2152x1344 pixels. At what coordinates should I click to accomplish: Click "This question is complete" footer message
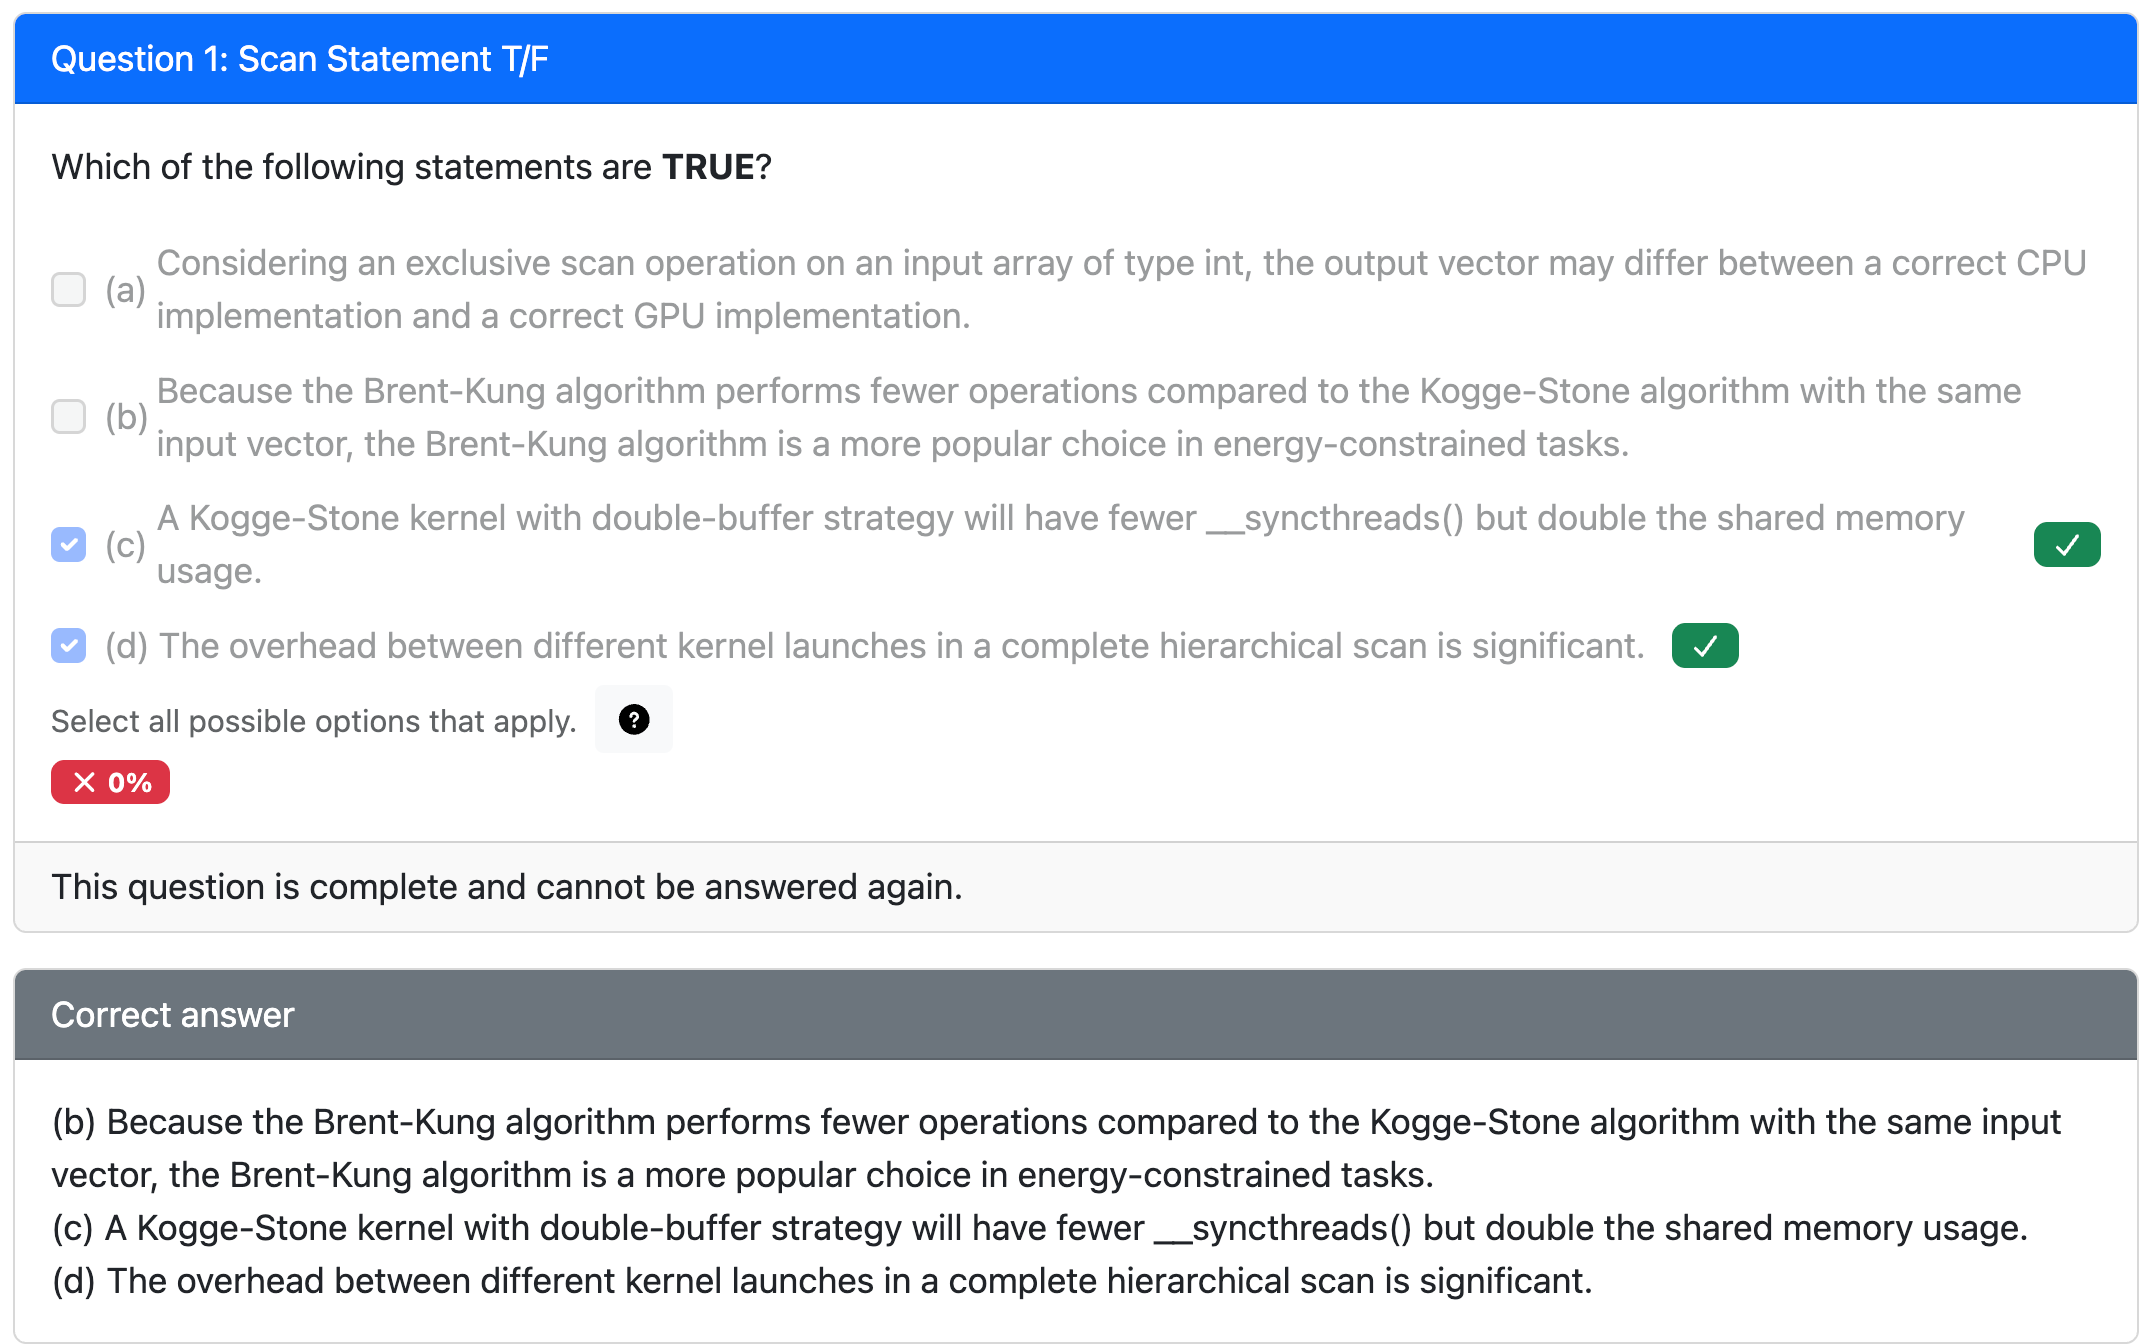tap(506, 887)
